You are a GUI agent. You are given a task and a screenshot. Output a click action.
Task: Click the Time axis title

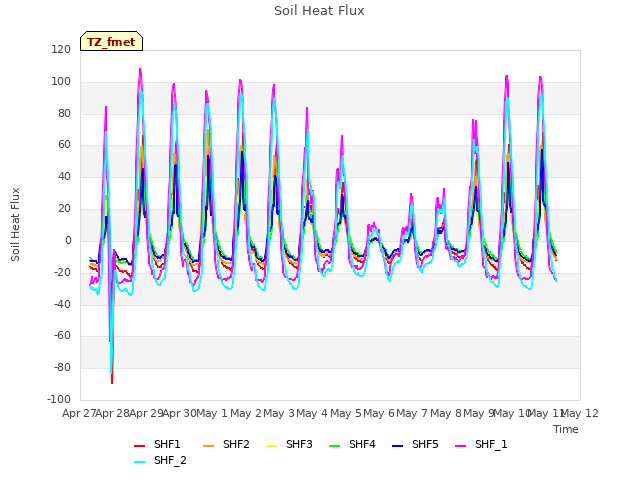click(566, 429)
